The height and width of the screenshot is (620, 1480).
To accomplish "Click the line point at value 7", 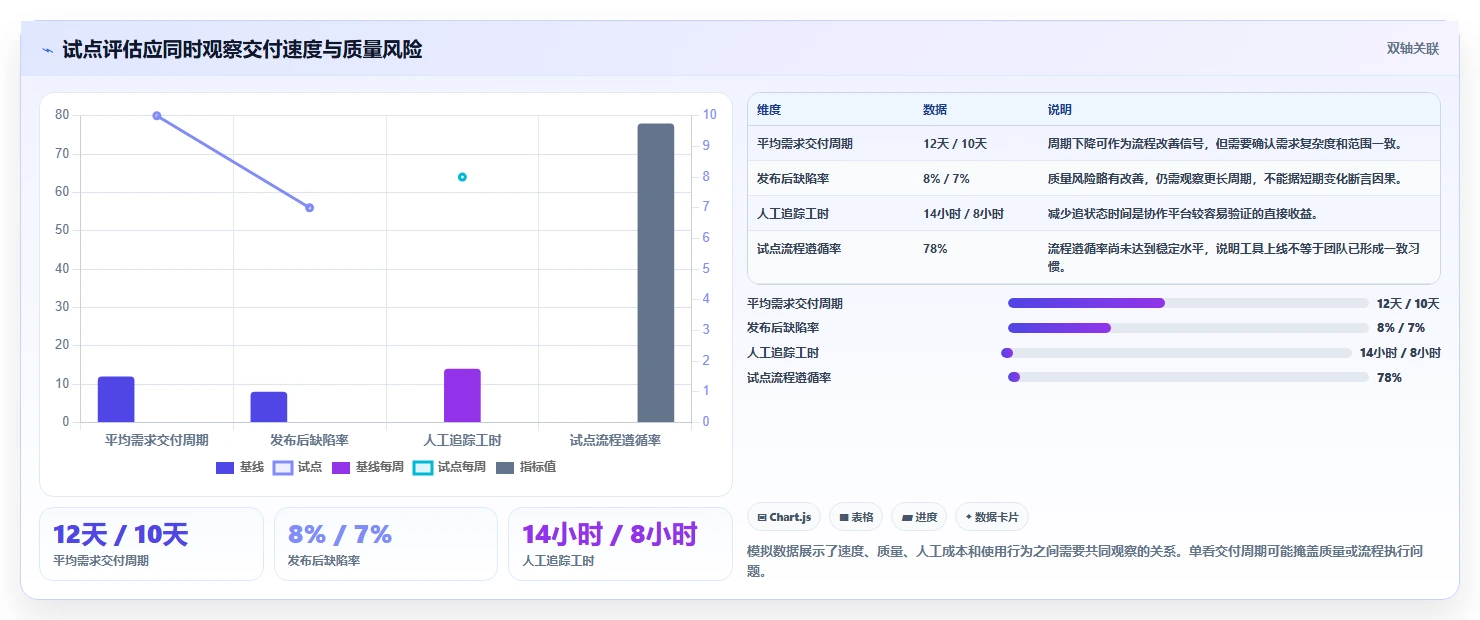I will (x=309, y=208).
